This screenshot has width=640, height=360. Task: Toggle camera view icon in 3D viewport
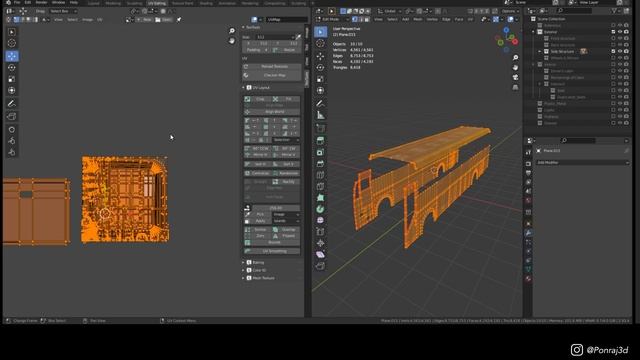point(516,78)
